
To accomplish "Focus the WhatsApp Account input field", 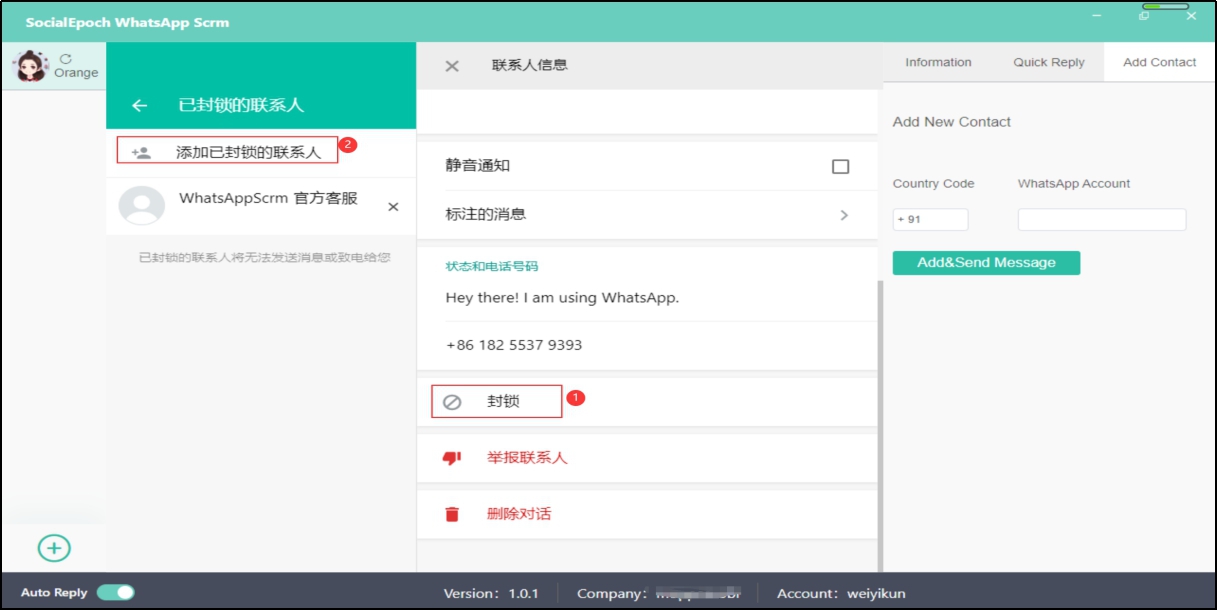I will [1102, 220].
